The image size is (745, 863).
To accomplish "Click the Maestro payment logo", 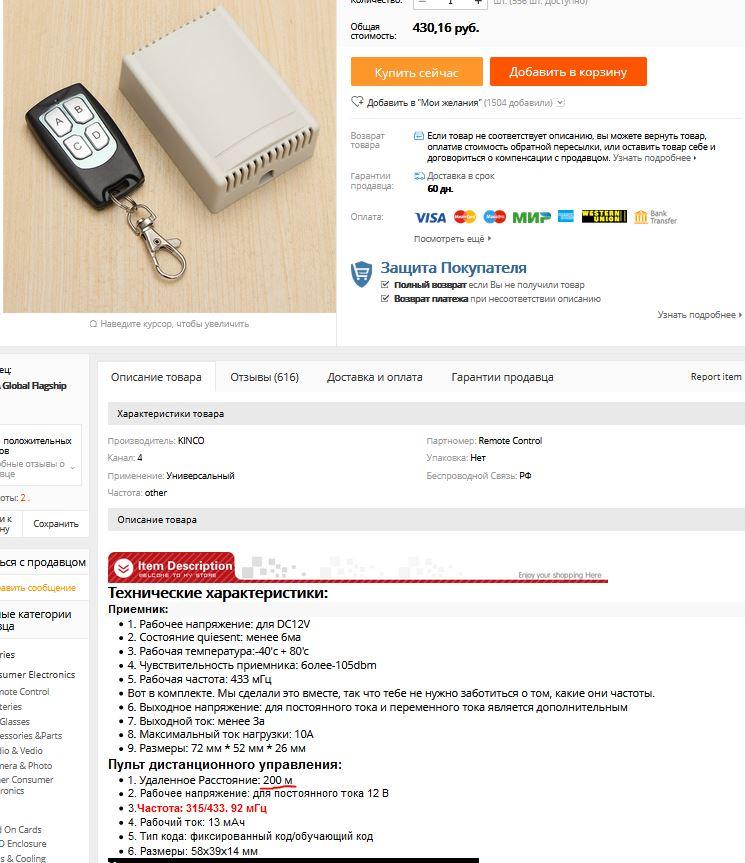I will coord(495,217).
